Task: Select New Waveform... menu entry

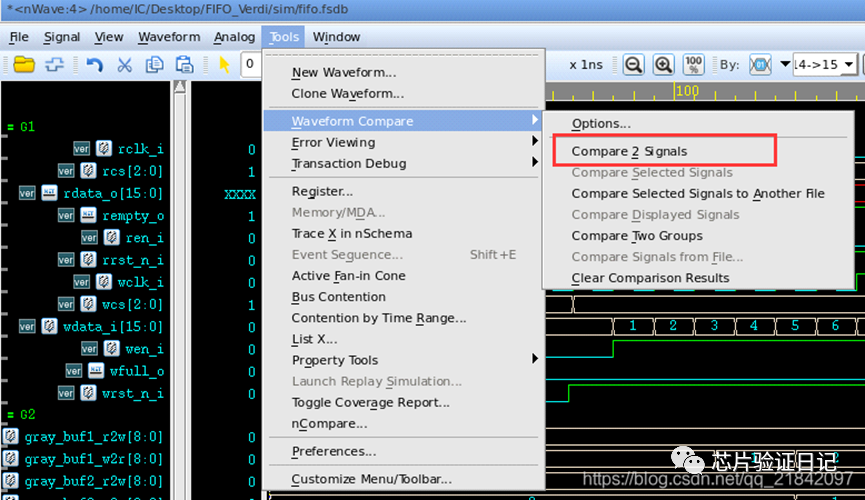Action: [344, 73]
